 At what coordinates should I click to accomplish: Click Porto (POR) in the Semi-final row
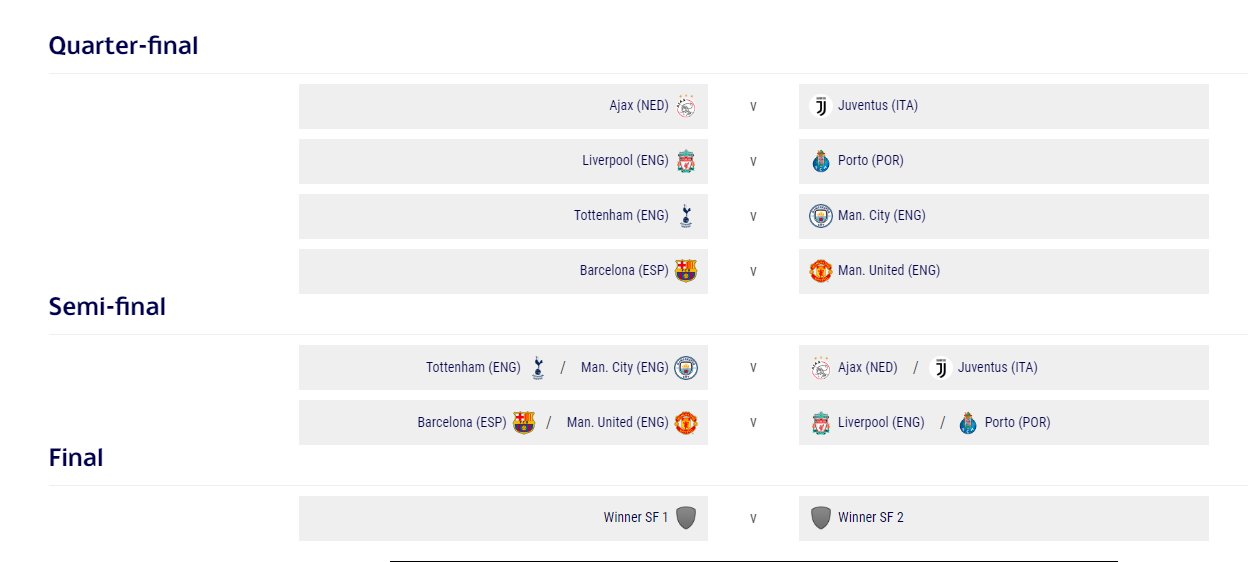(1017, 422)
